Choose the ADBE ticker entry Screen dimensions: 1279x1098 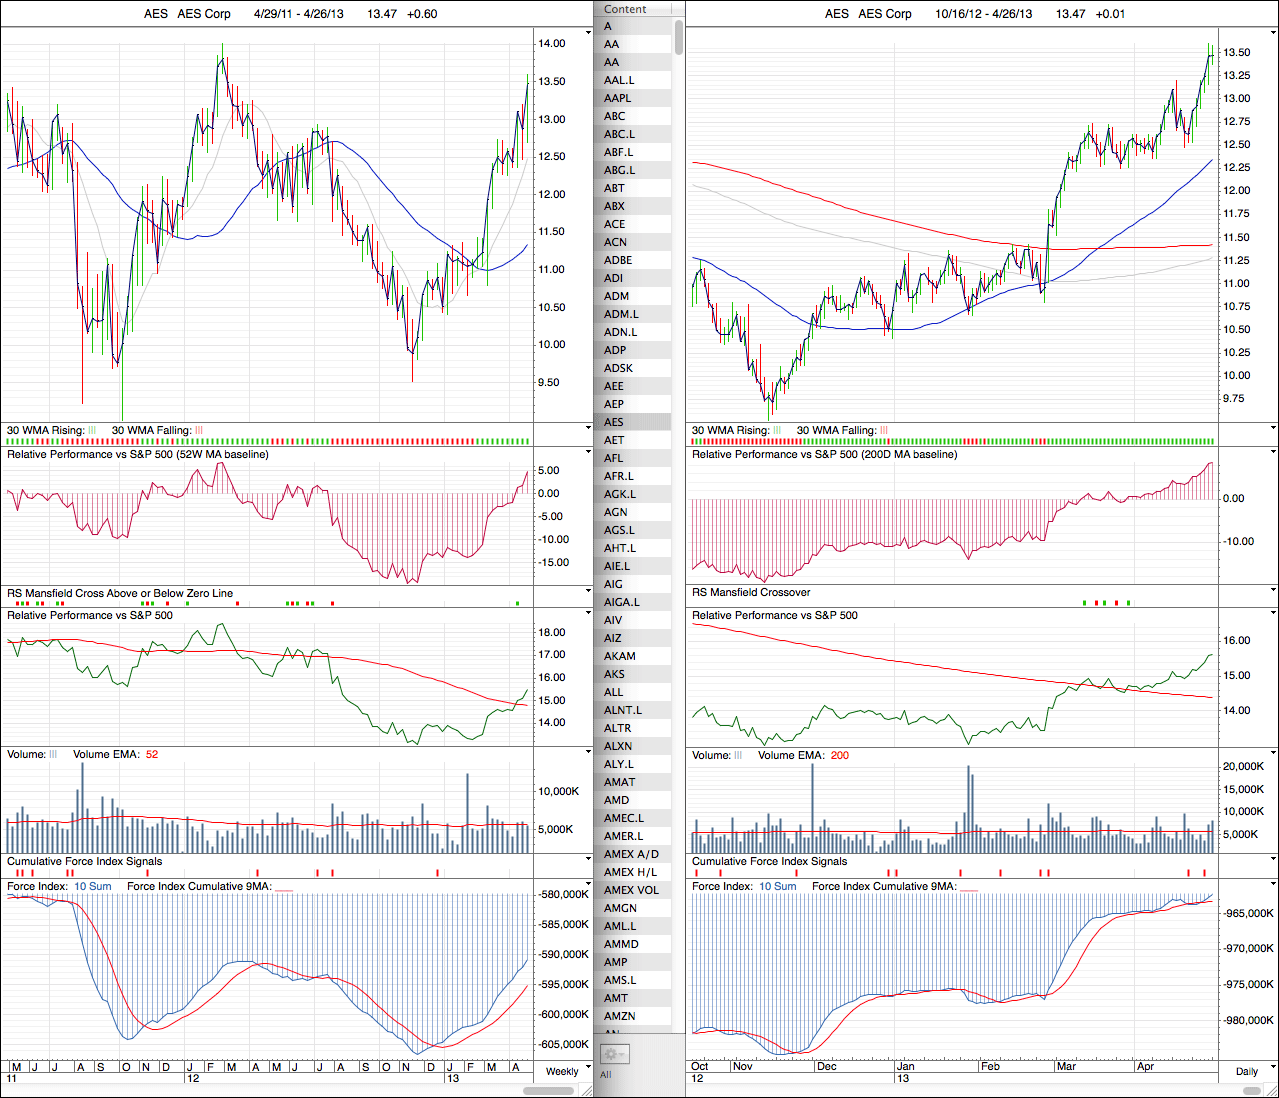(618, 260)
